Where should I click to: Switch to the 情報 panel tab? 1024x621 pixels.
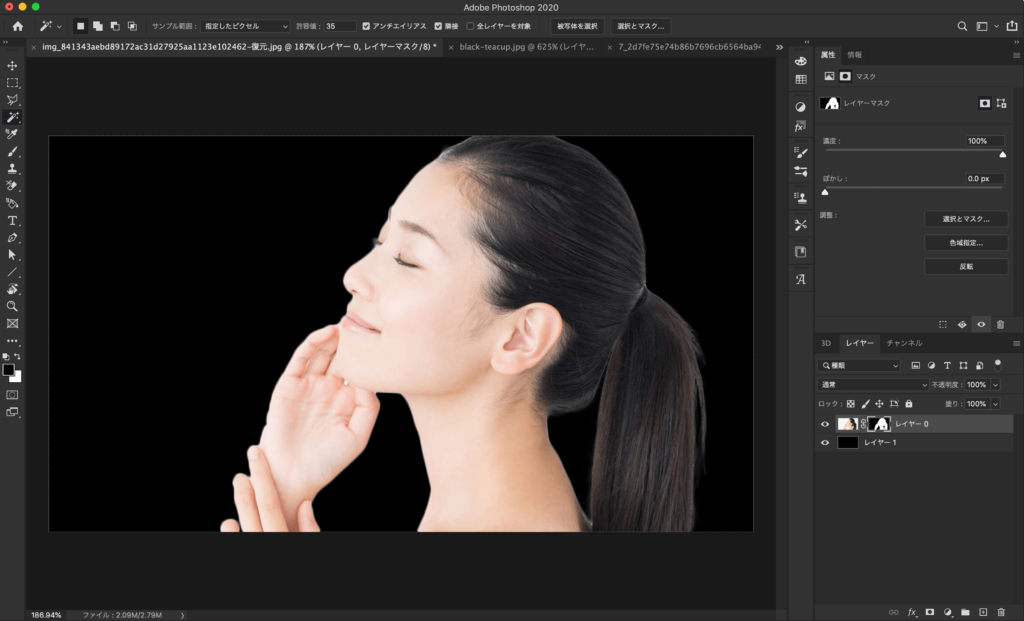click(854, 55)
